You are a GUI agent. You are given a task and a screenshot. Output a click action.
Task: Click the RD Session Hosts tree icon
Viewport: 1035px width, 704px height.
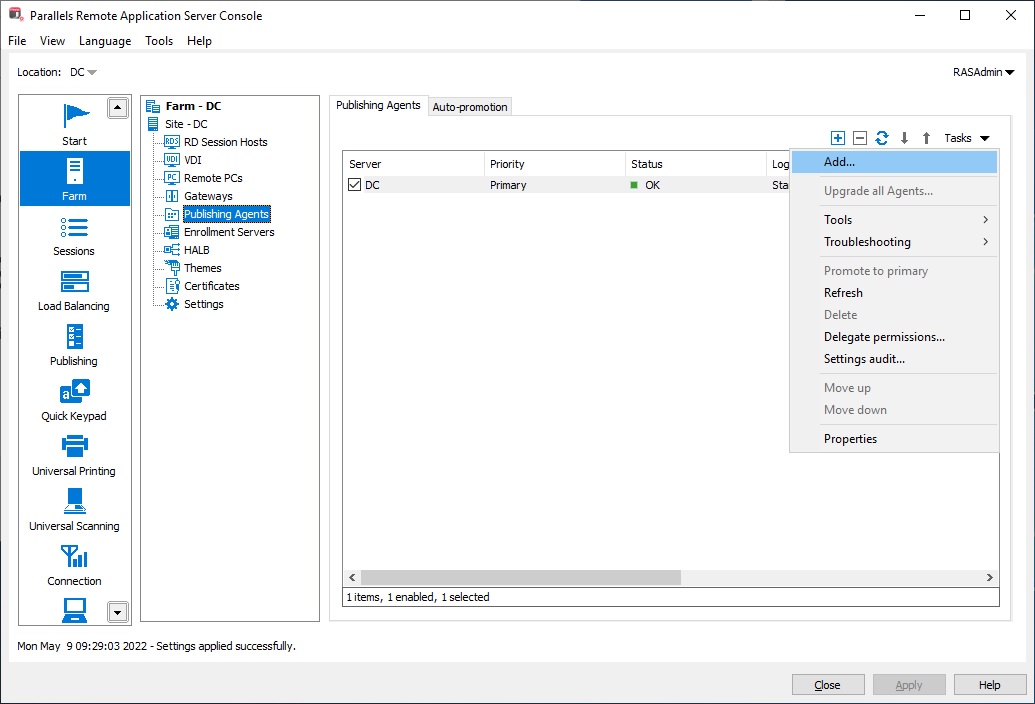(172, 142)
